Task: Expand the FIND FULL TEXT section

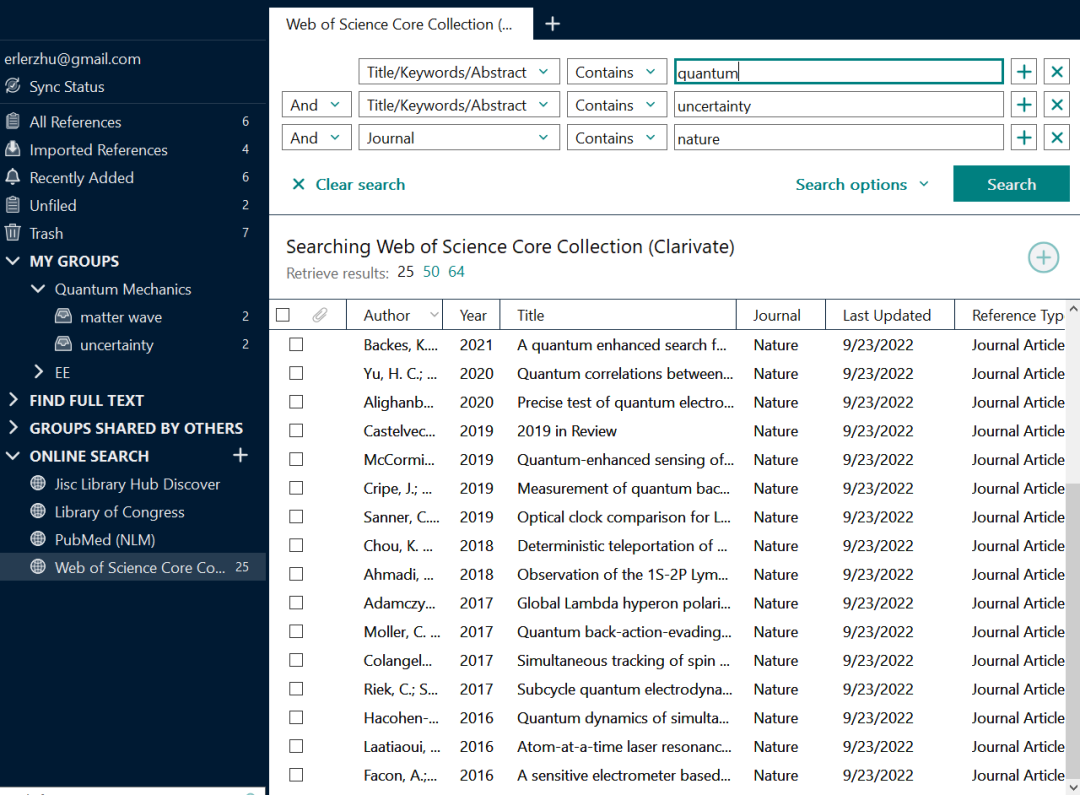Action: pyautogui.click(x=13, y=400)
